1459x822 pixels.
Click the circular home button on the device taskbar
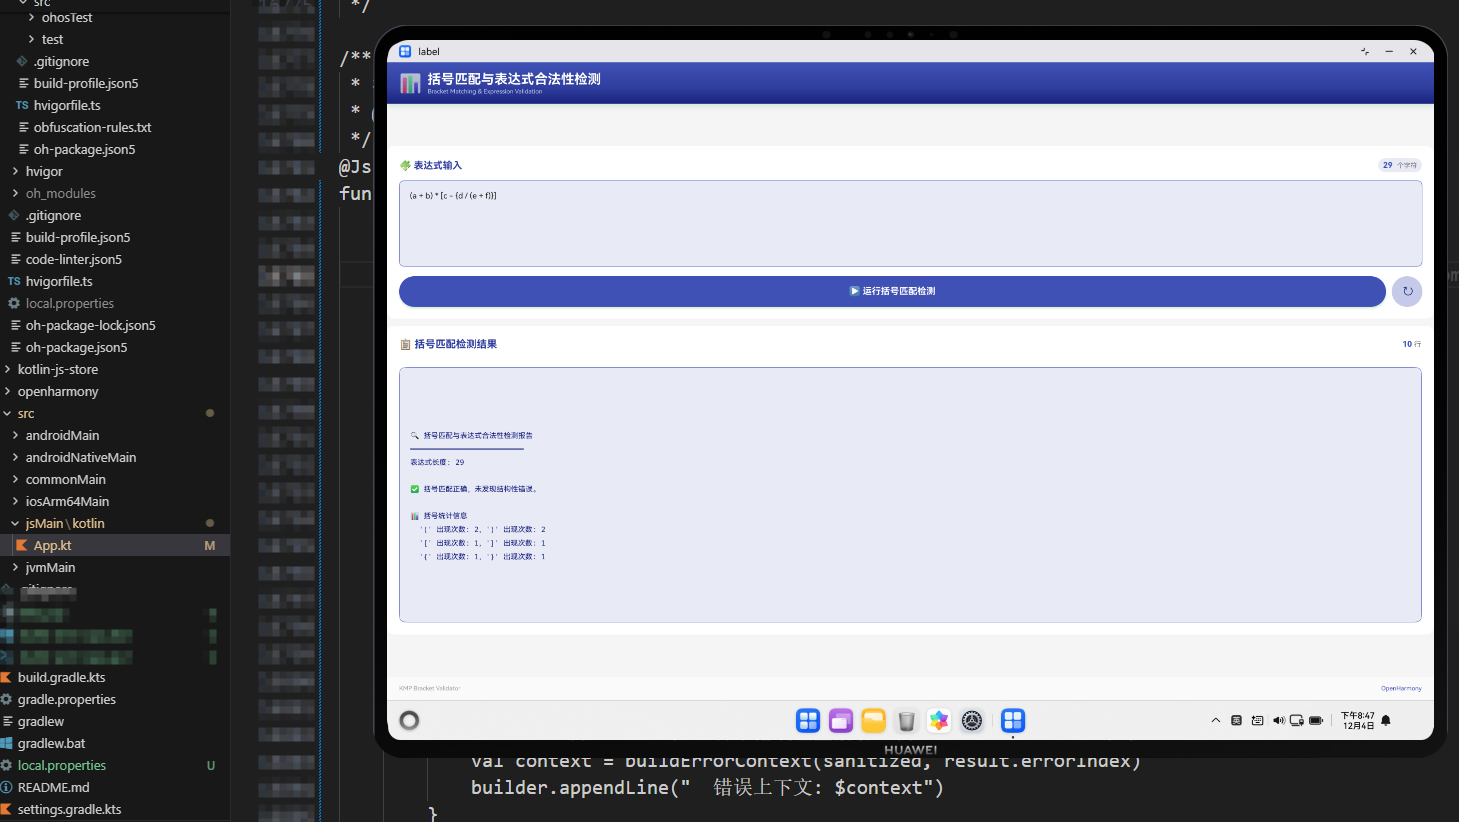pyautogui.click(x=409, y=720)
